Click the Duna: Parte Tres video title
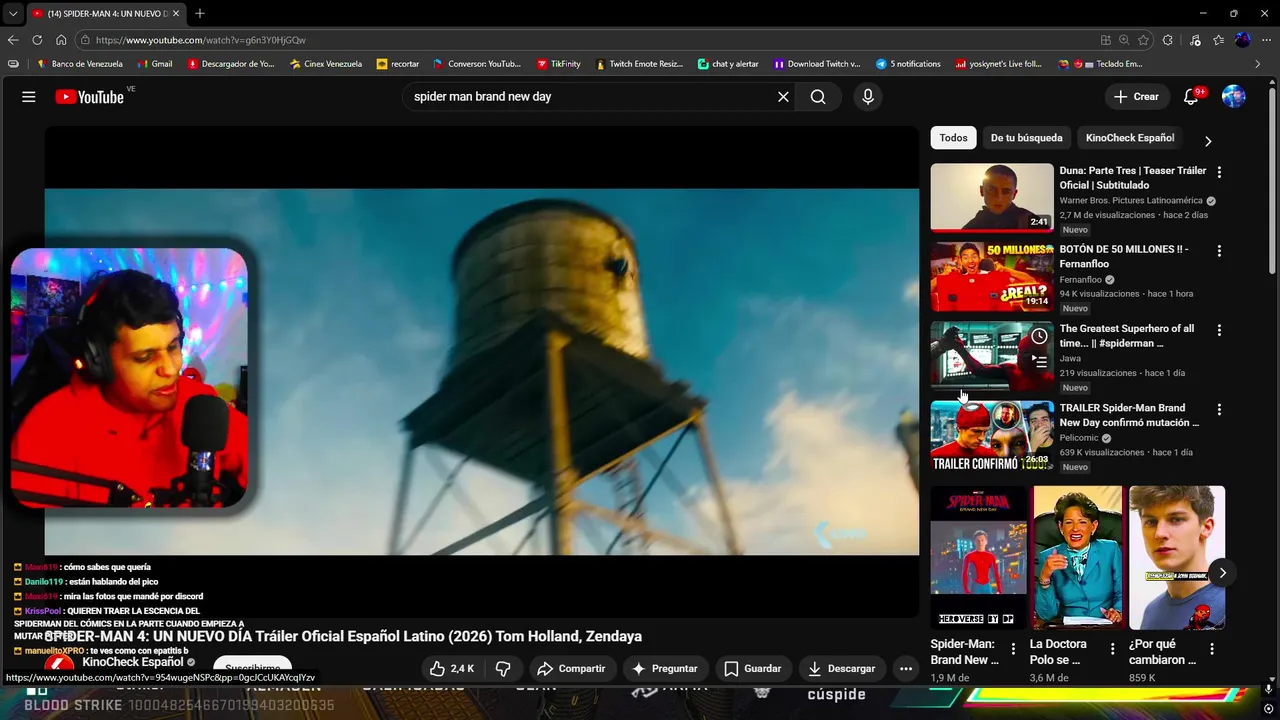Image resolution: width=1280 pixels, height=720 pixels. coord(1133,178)
